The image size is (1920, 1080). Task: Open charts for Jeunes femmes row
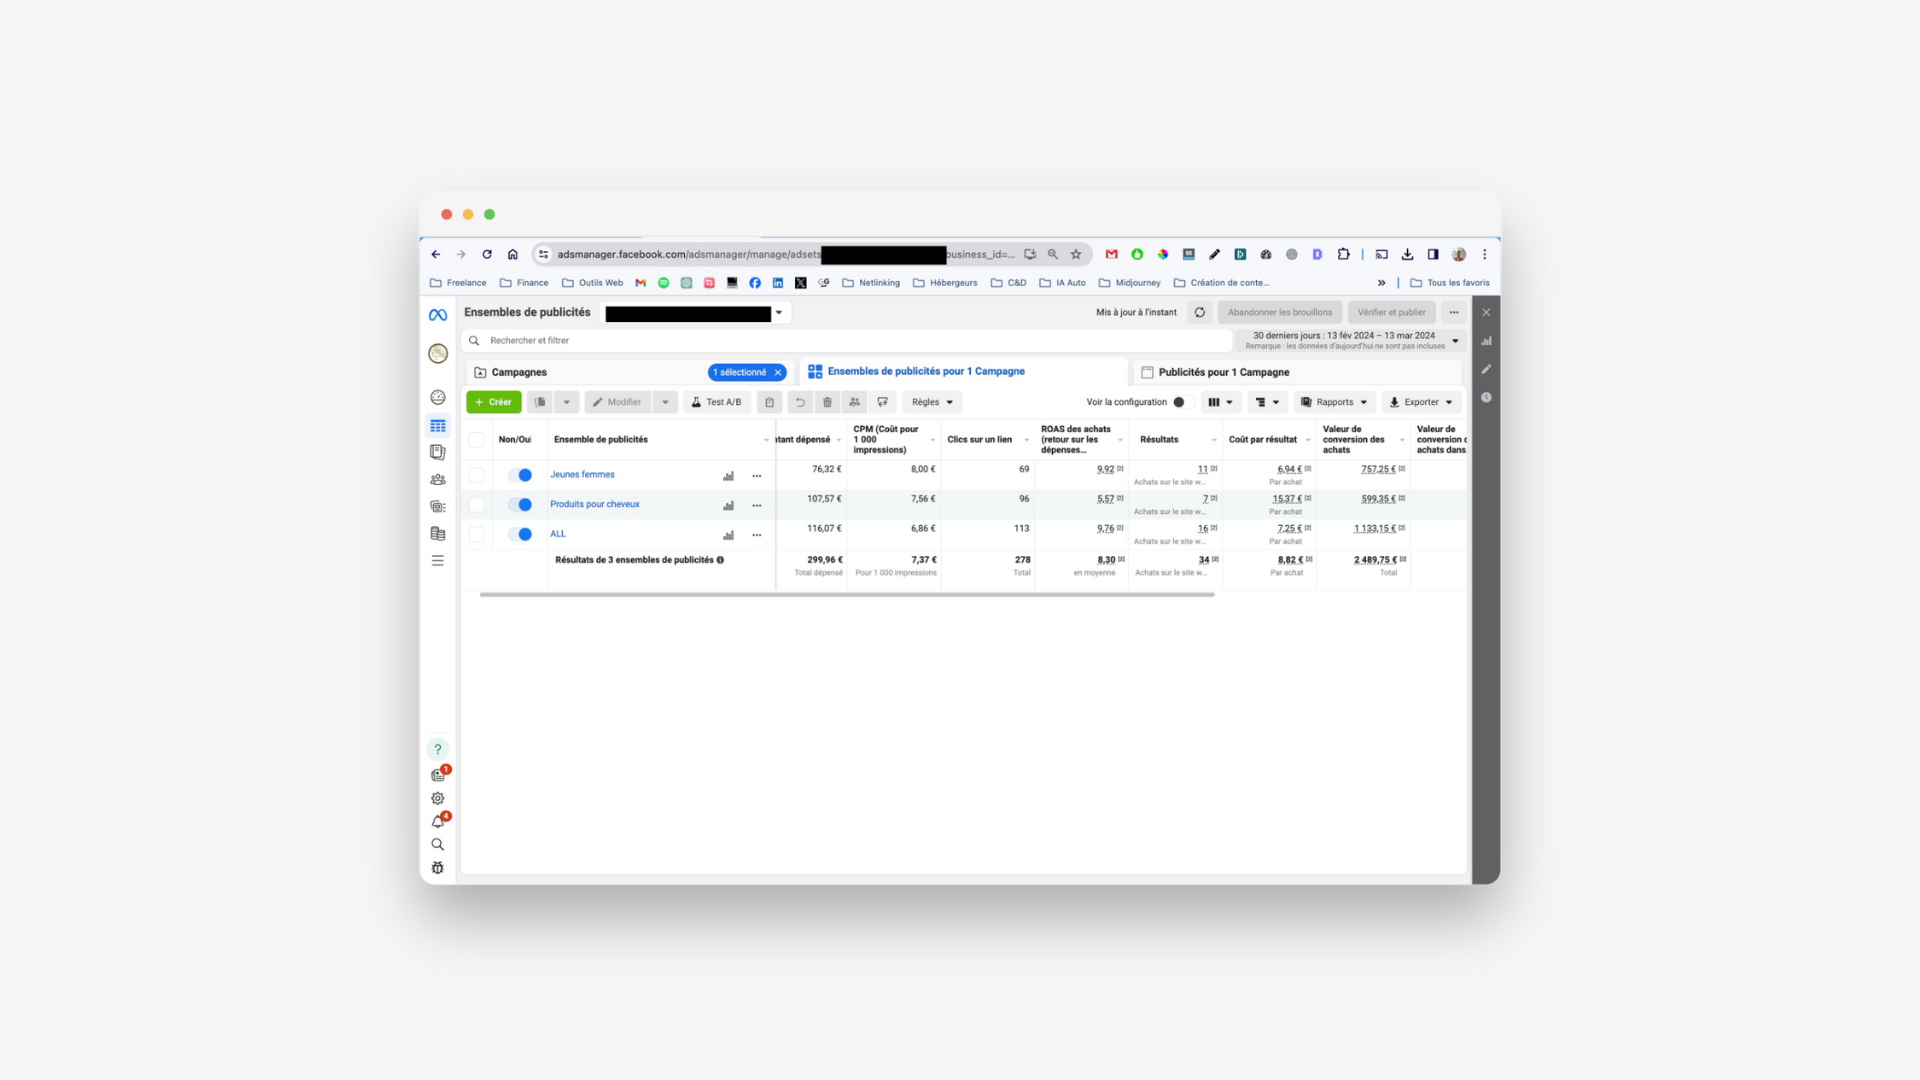pos(728,476)
